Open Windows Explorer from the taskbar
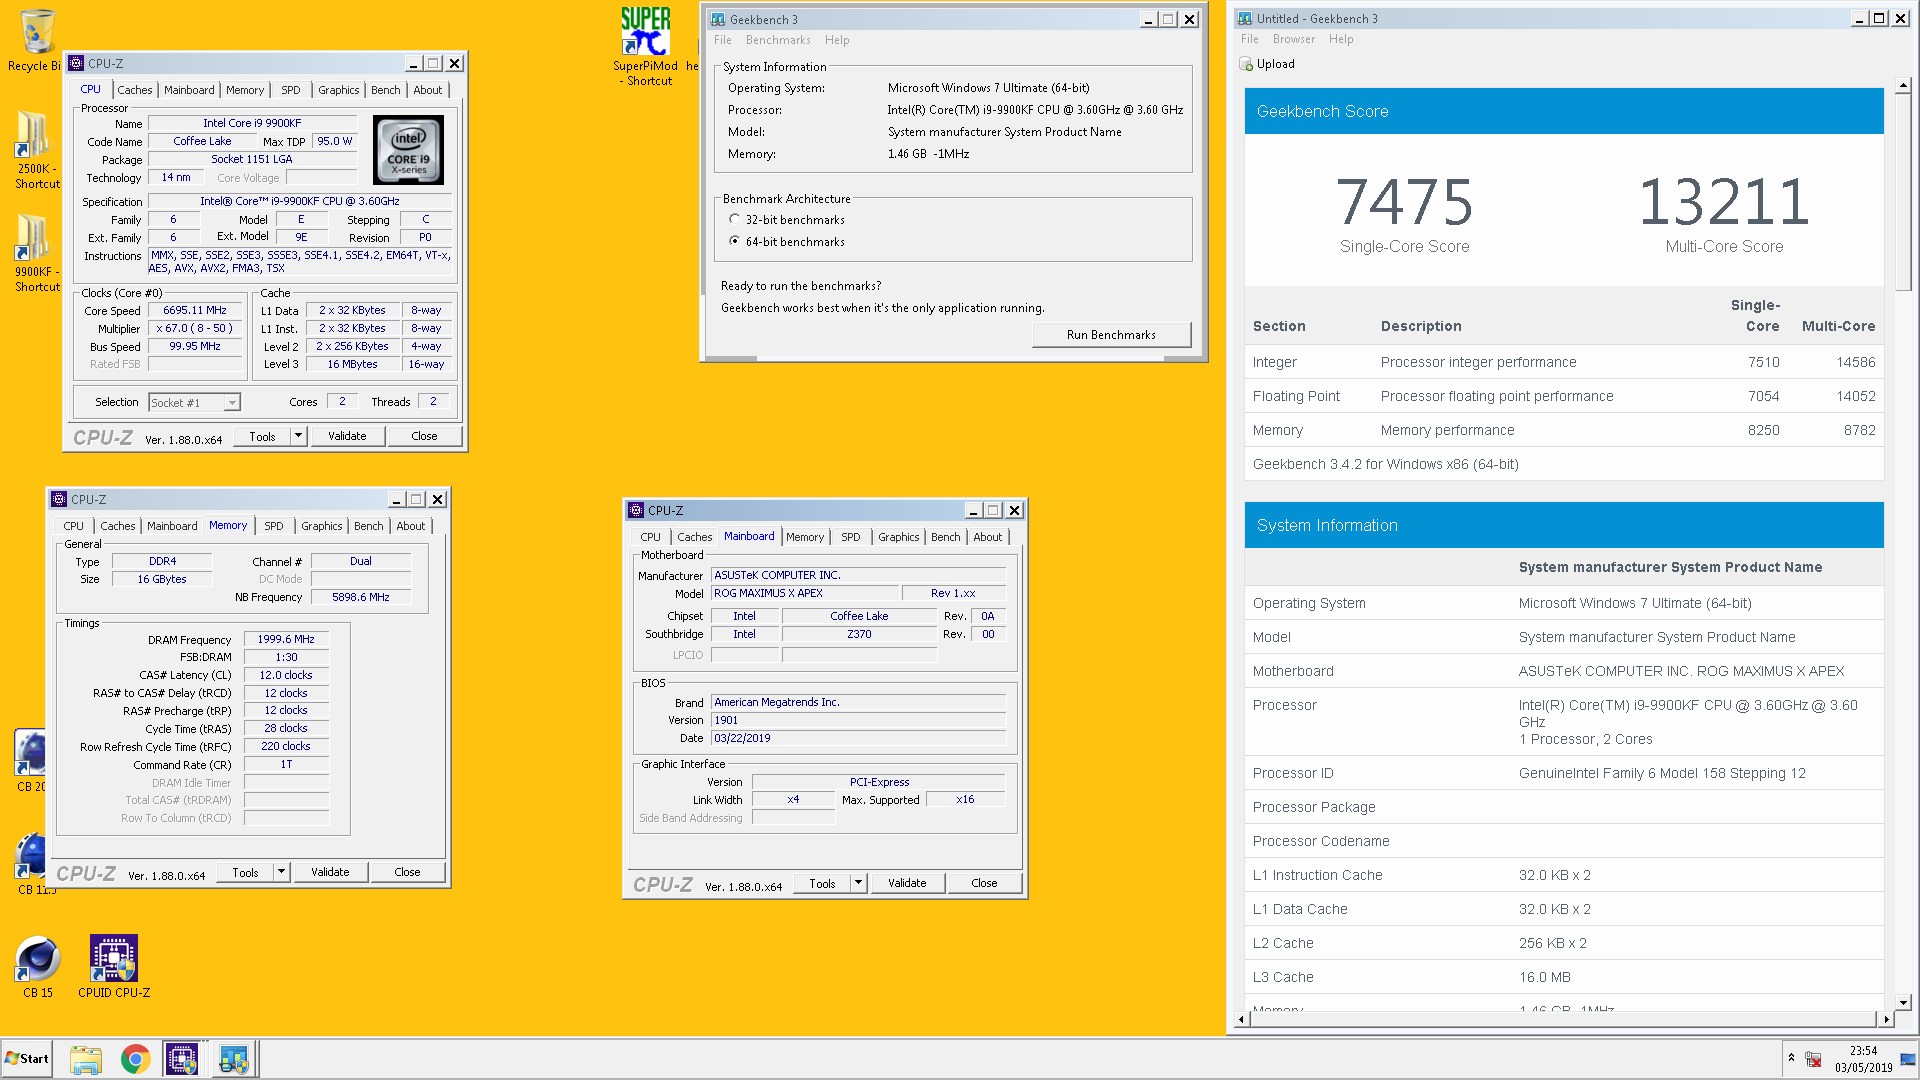 point(86,1059)
